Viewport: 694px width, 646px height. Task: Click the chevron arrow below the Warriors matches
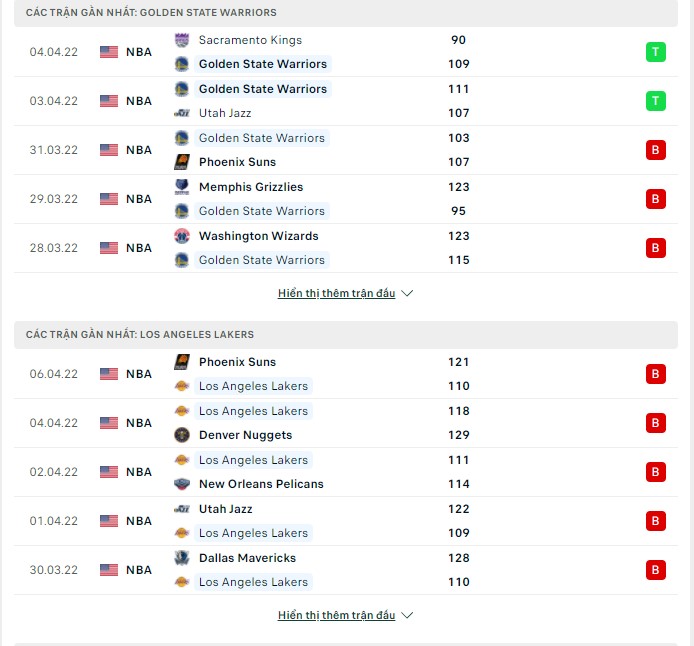pyautogui.click(x=407, y=294)
